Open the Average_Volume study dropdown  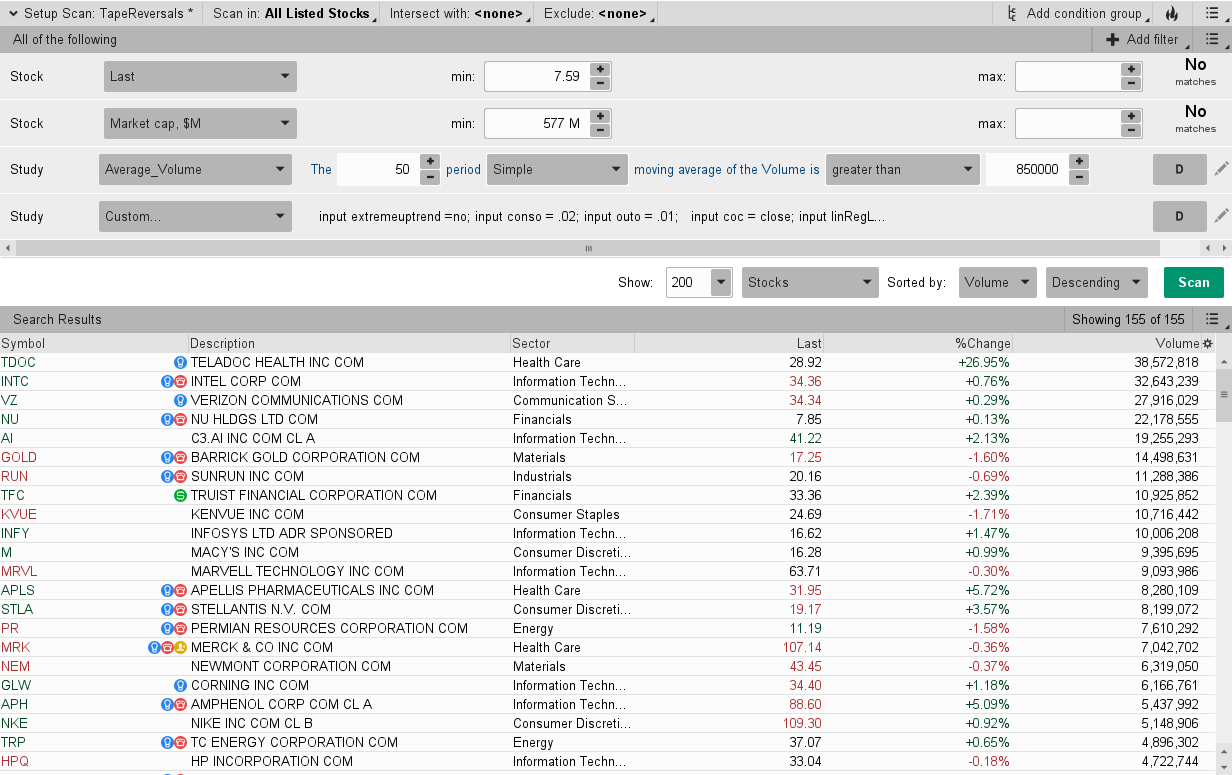tap(195, 169)
